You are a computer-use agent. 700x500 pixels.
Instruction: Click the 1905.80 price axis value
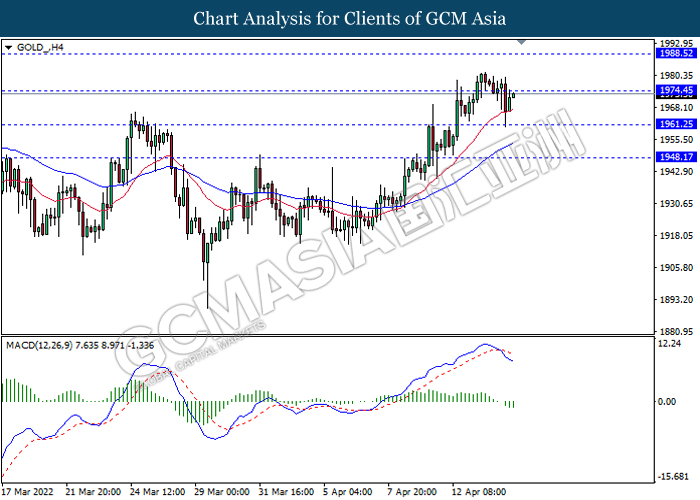pos(676,268)
